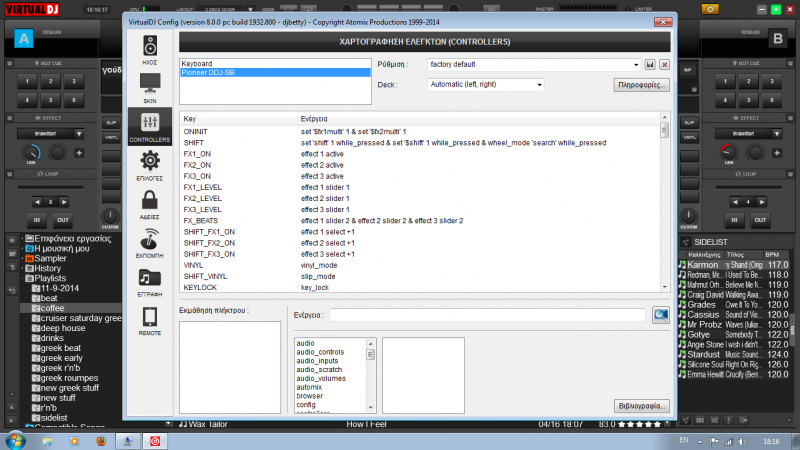Open the ΑΔΕΙΕΣ padlock section

[x=150, y=203]
